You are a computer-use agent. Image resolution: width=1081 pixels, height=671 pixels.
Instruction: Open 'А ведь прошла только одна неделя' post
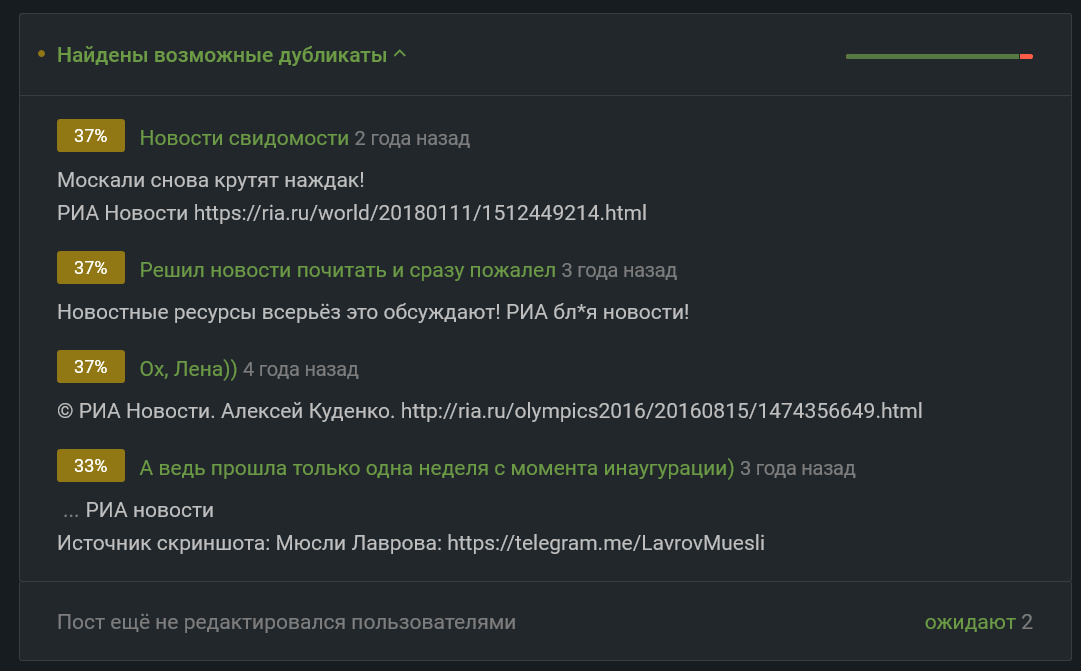pyautogui.click(x=437, y=468)
